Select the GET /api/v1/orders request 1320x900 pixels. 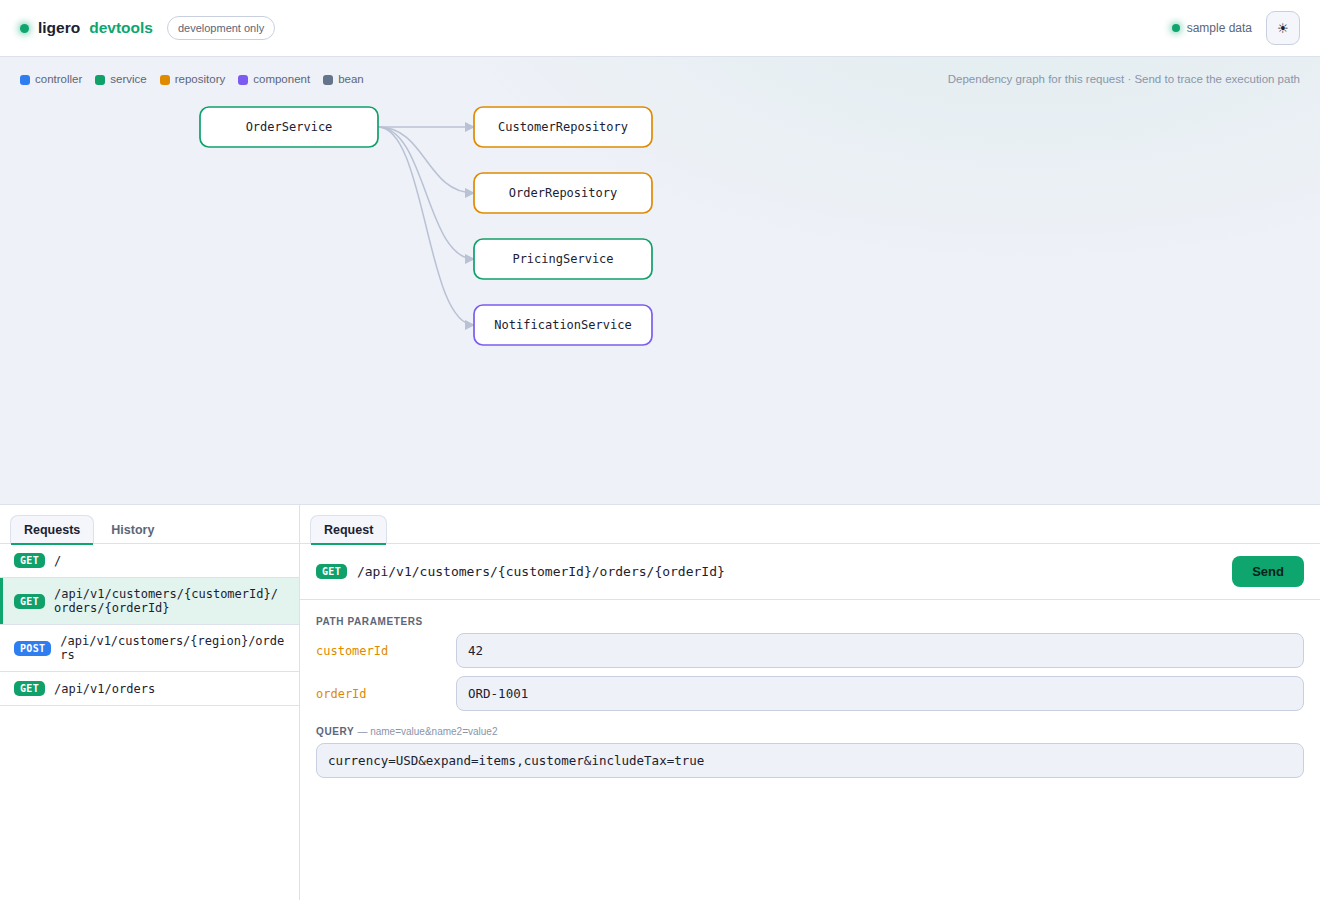[150, 689]
